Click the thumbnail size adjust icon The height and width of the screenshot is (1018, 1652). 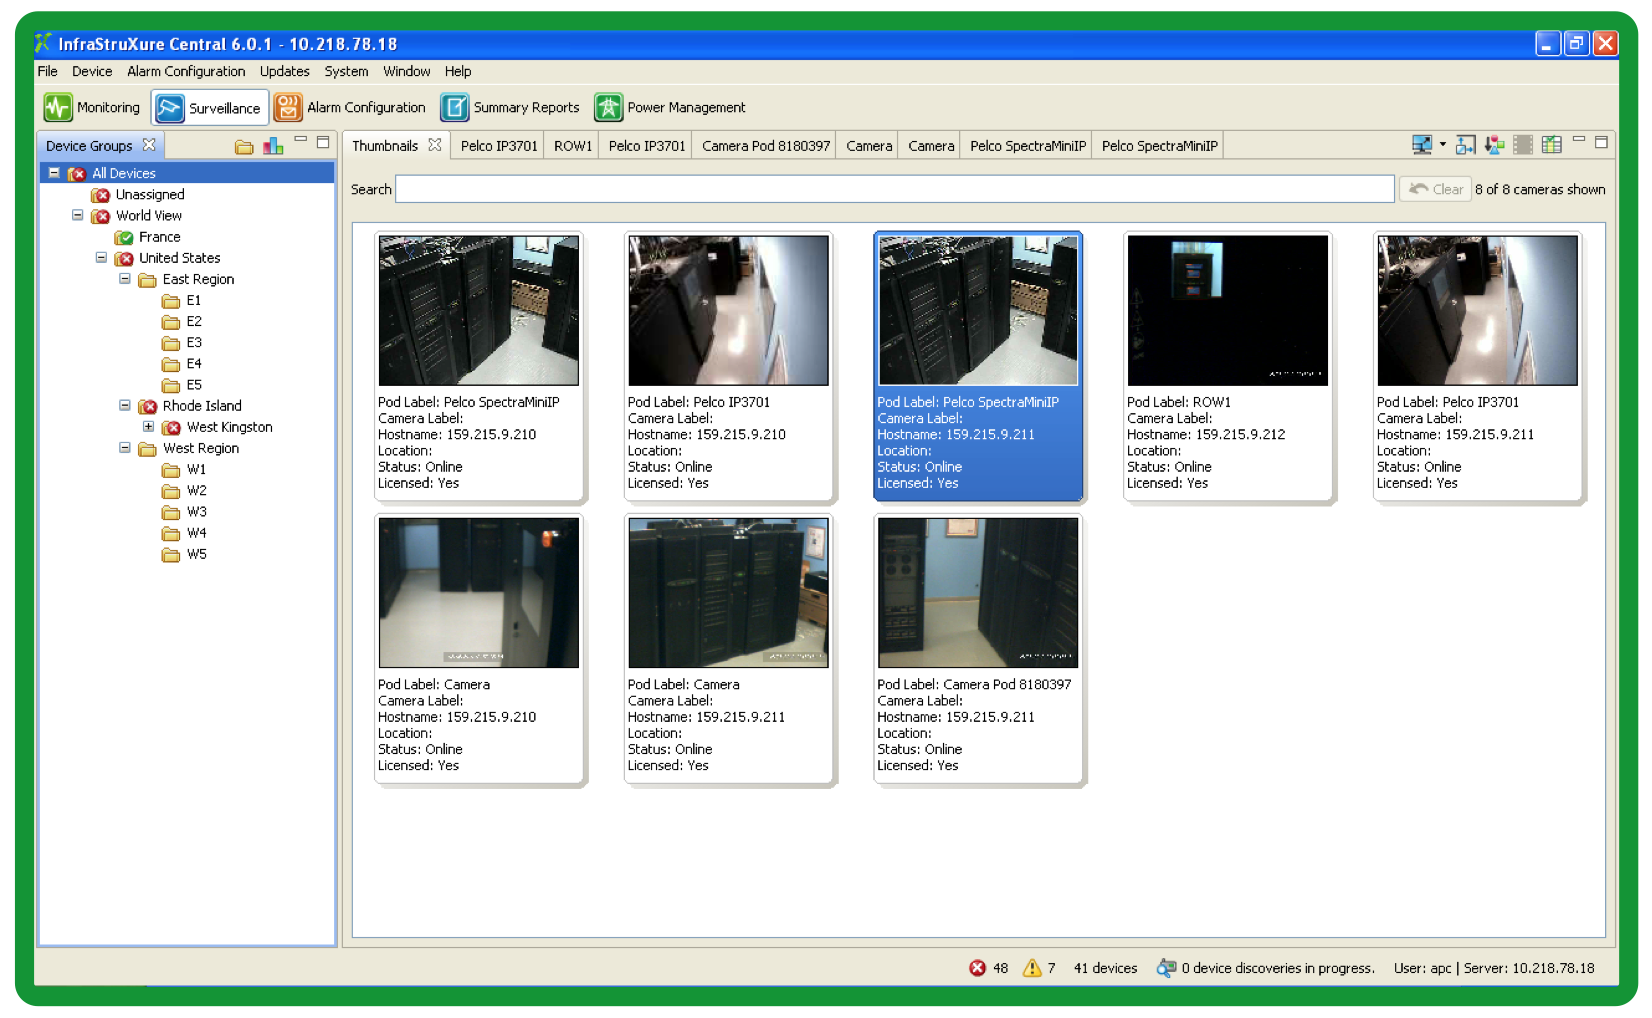click(1465, 145)
